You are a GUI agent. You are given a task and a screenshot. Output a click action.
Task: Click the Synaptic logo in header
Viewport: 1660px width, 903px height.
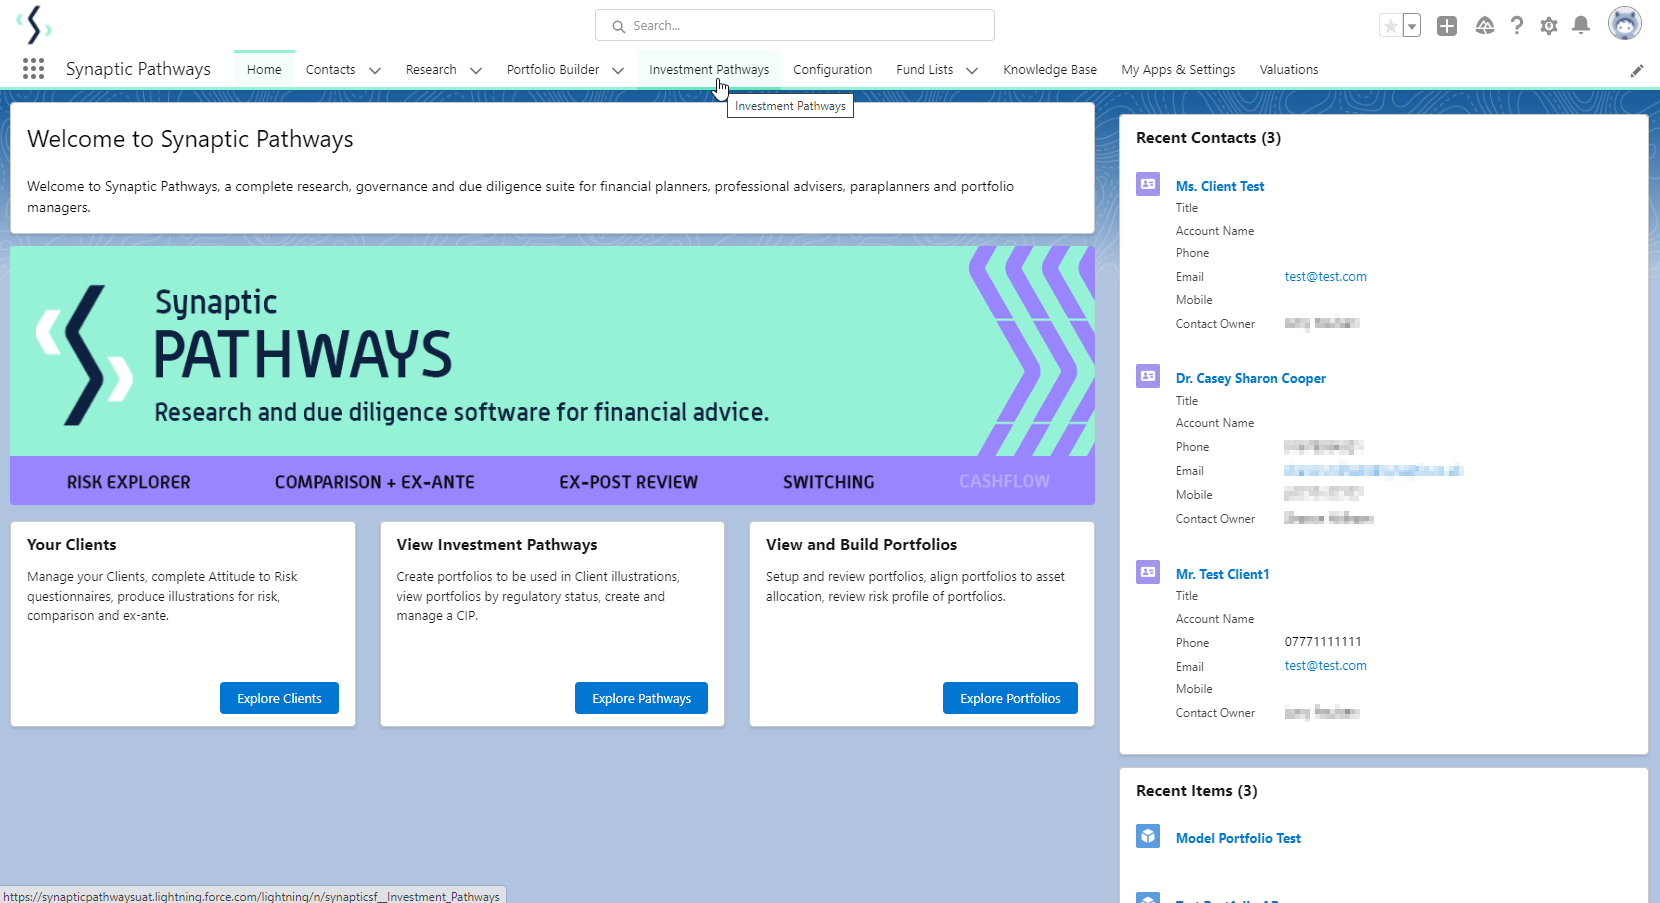coord(34,25)
